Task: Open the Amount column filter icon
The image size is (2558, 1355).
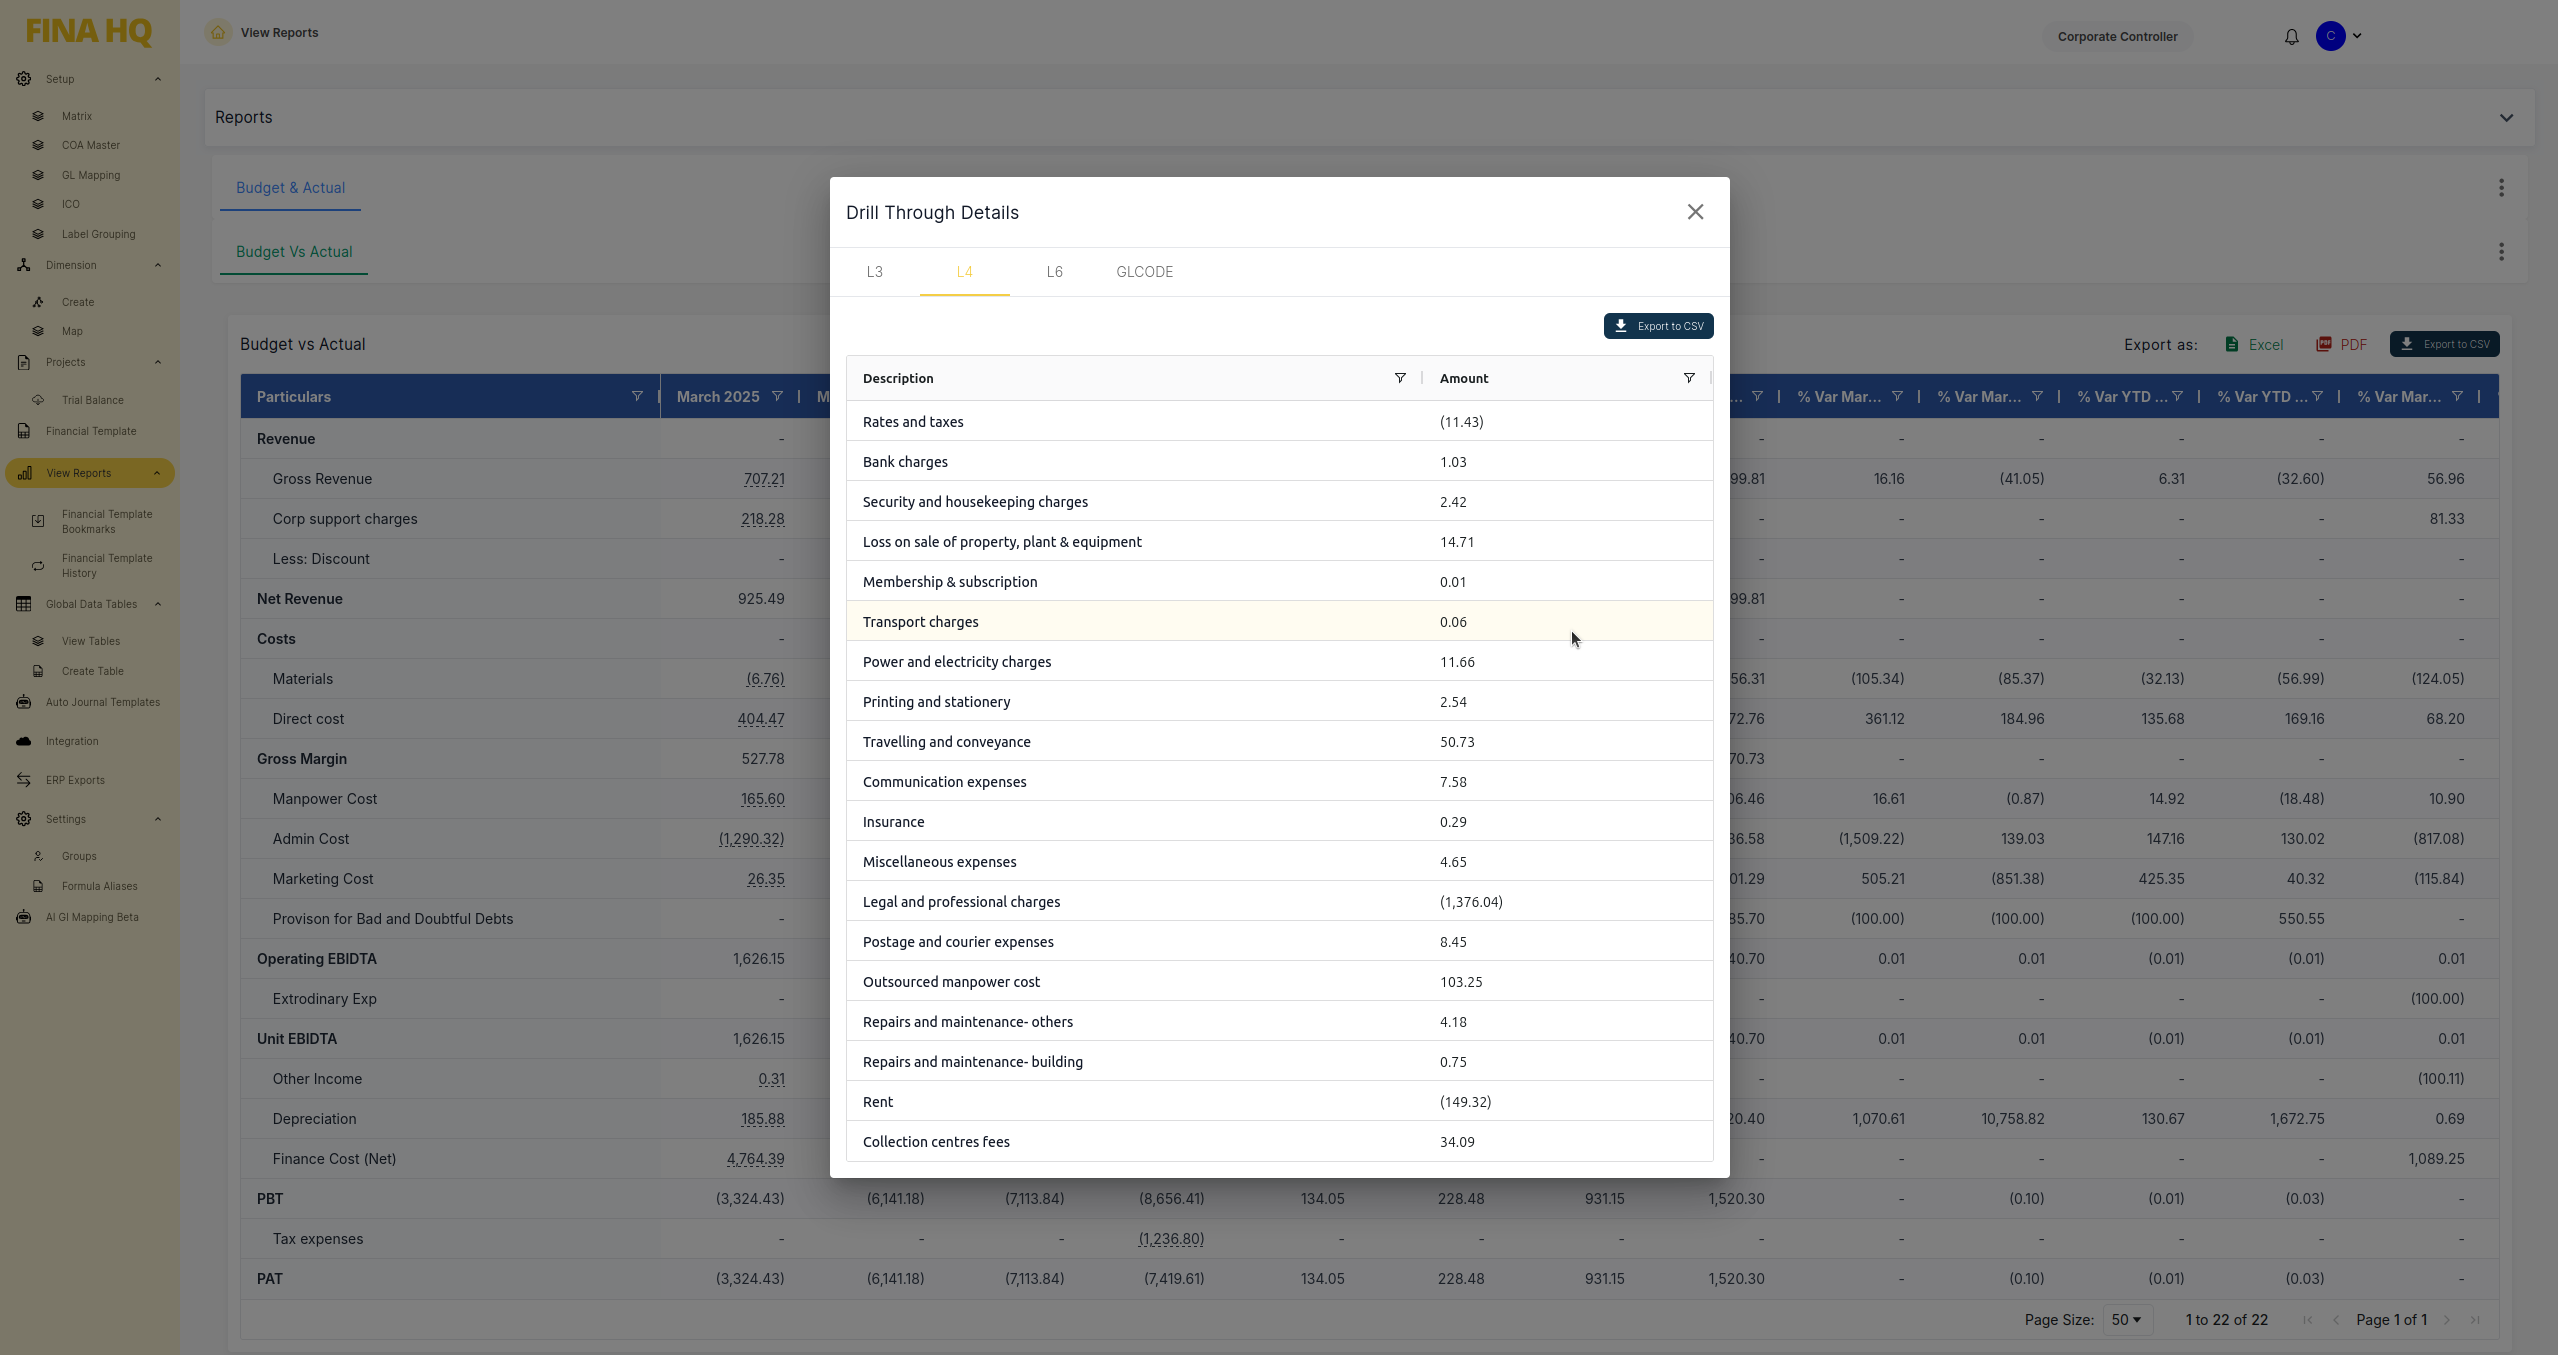Action: pyautogui.click(x=1689, y=378)
